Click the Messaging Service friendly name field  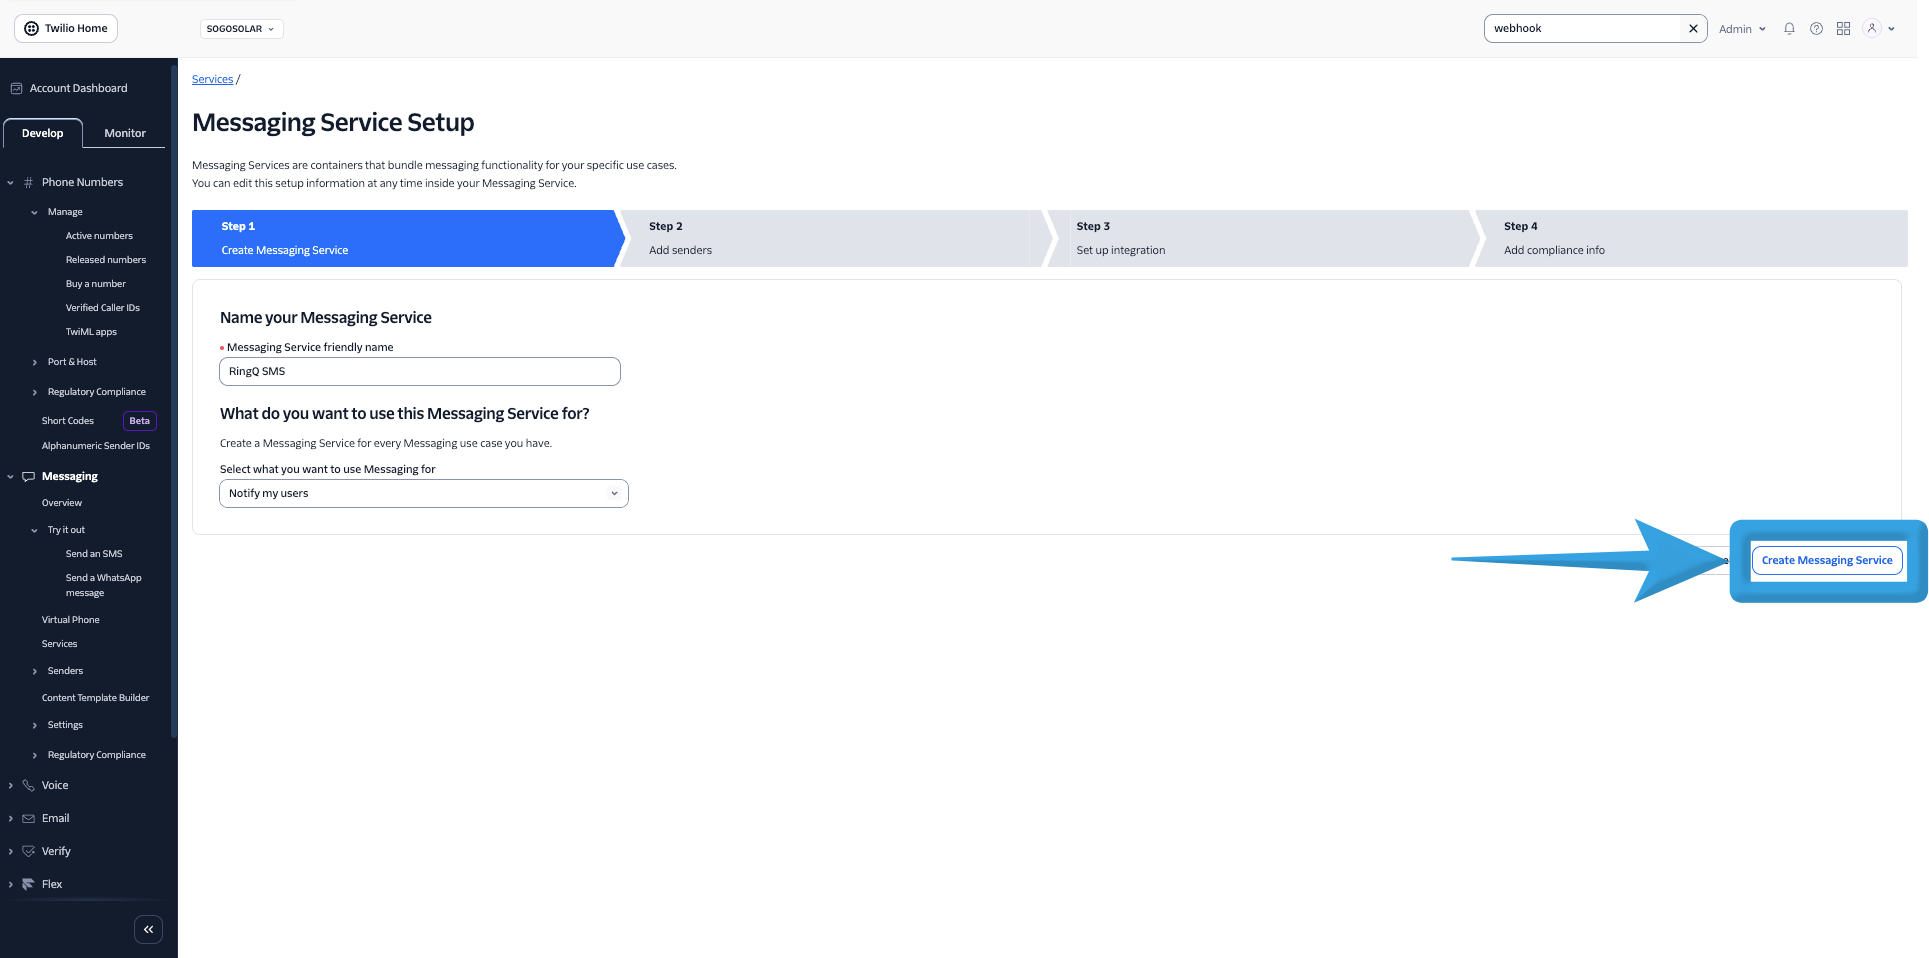pos(419,371)
